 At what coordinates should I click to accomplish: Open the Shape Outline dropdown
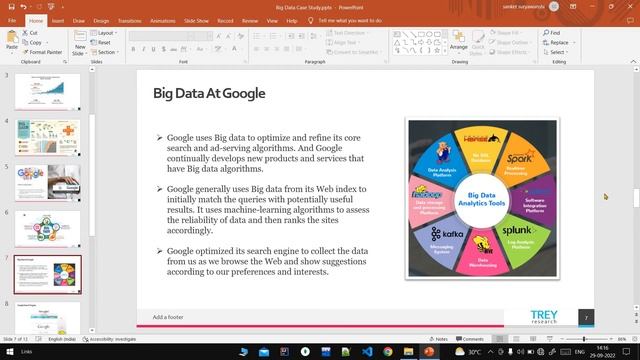(x=510, y=42)
